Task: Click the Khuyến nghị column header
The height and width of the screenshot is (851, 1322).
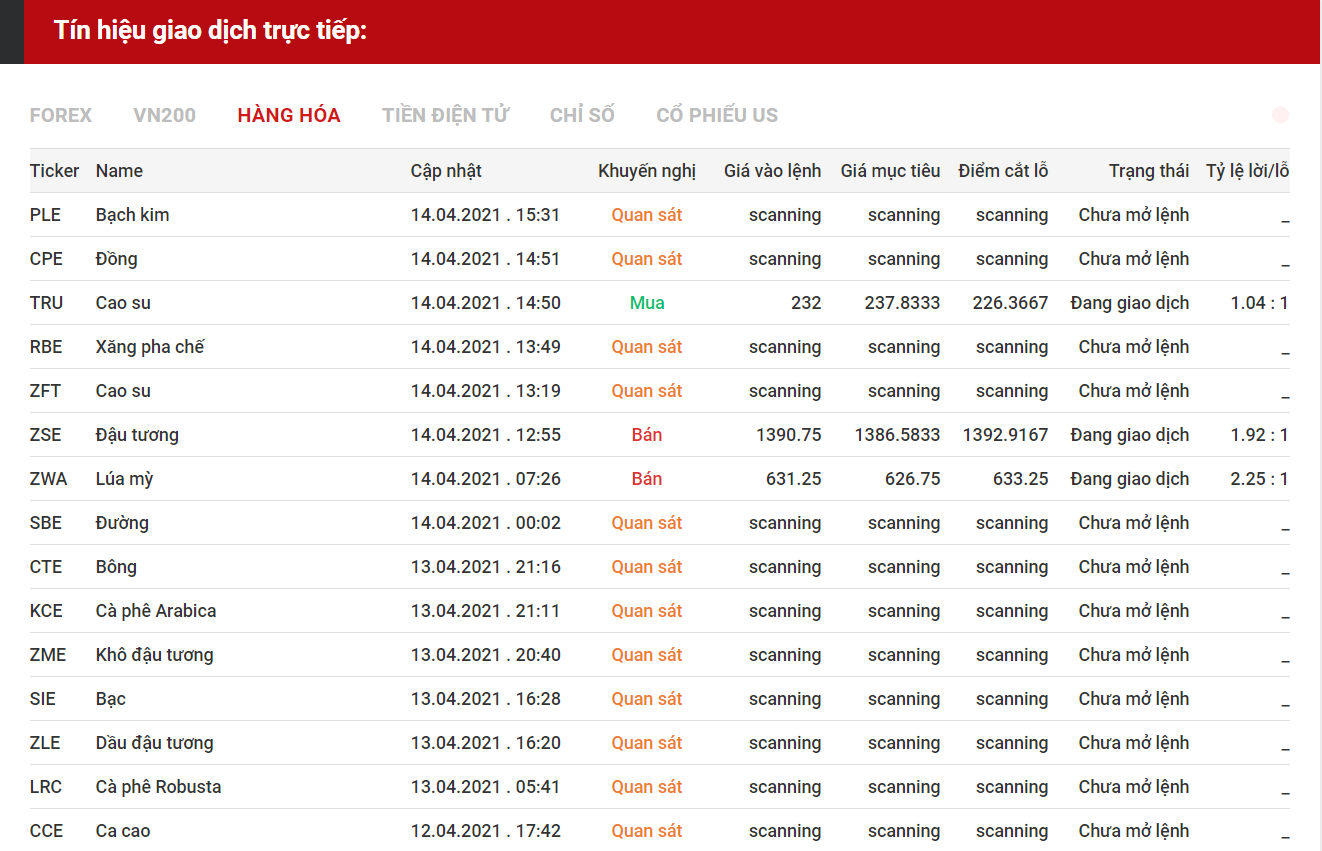Action: (x=647, y=171)
